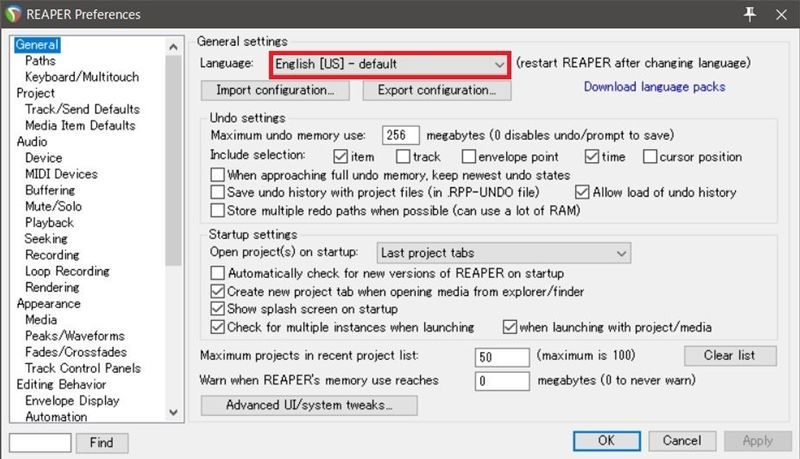Image resolution: width=800 pixels, height=459 pixels.
Task: Enable automatic check for new REAPER versions
Action: [217, 273]
